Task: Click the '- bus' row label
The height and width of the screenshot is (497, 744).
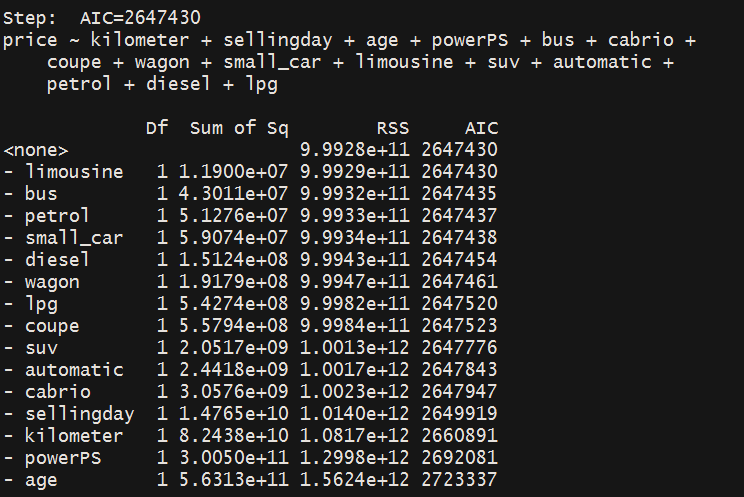Action: [x=31, y=194]
